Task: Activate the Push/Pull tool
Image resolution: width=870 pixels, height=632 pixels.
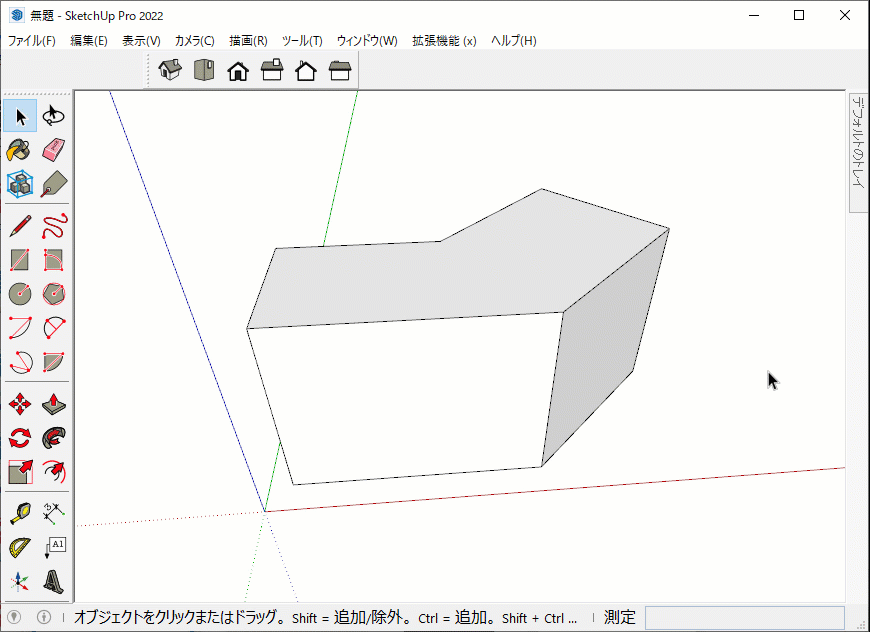Action: [54, 405]
